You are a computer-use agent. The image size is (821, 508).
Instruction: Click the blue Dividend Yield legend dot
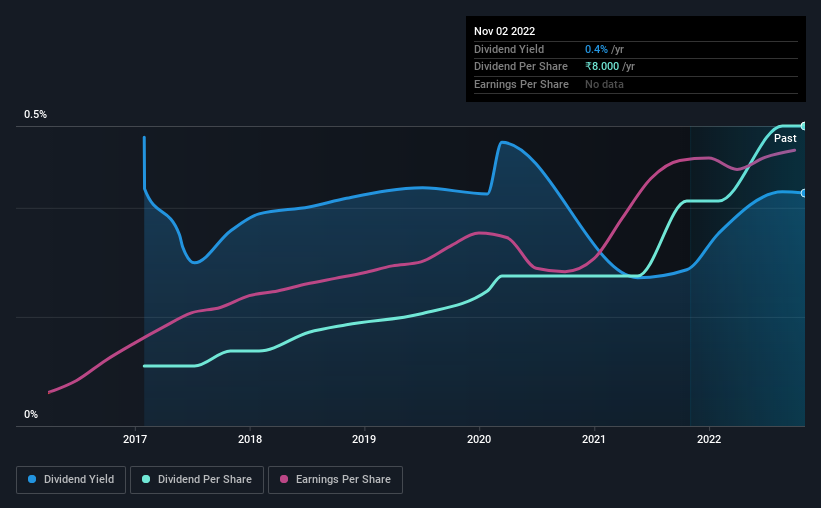tap(32, 479)
